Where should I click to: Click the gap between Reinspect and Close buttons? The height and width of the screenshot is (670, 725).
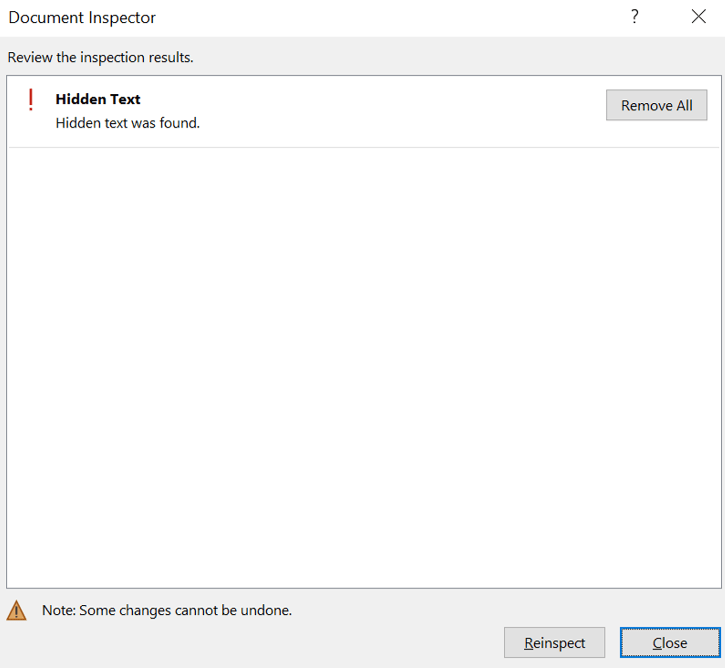tap(612, 643)
